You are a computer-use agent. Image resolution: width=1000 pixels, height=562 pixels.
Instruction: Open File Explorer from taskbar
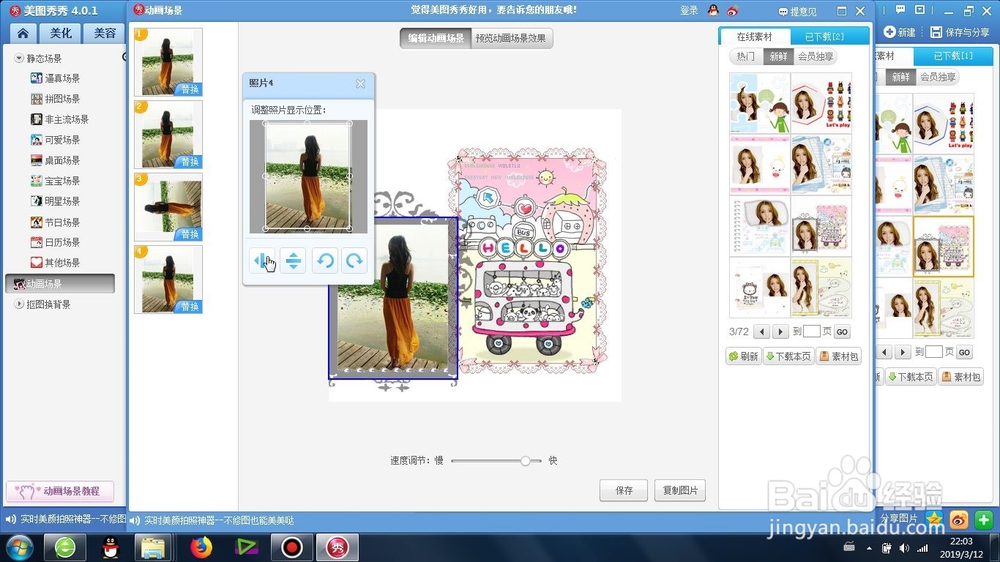(x=153, y=547)
